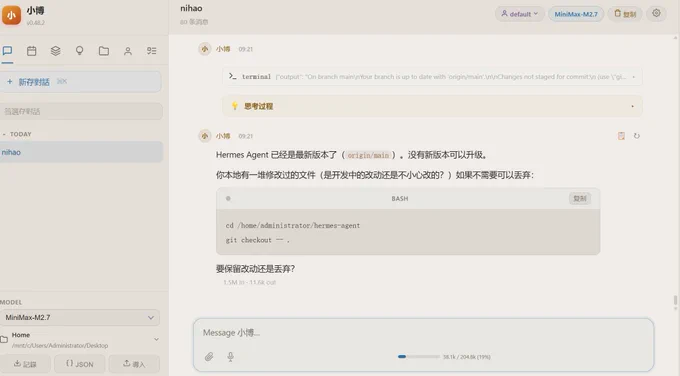This screenshot has height=376, width=680.
Task: Copy the BASH code block
Action: (580, 199)
